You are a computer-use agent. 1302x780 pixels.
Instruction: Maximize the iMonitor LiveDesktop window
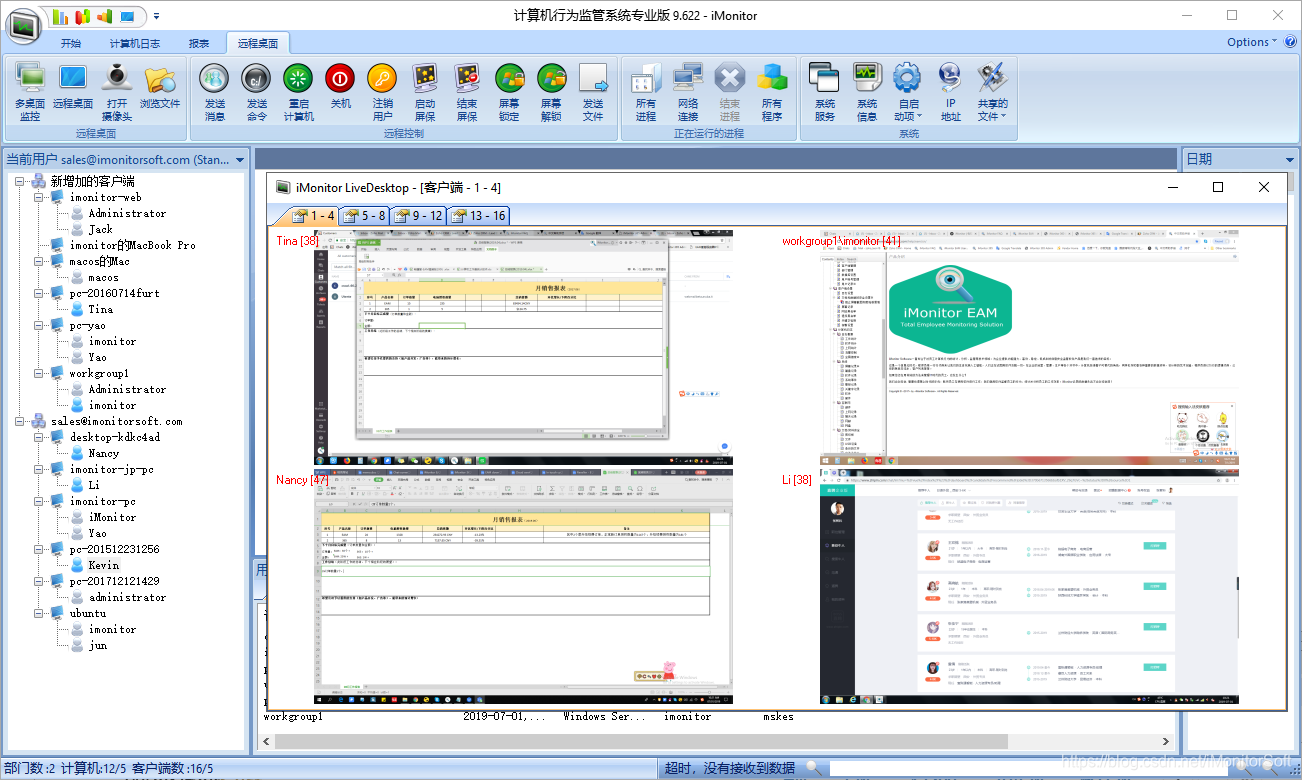1218,187
